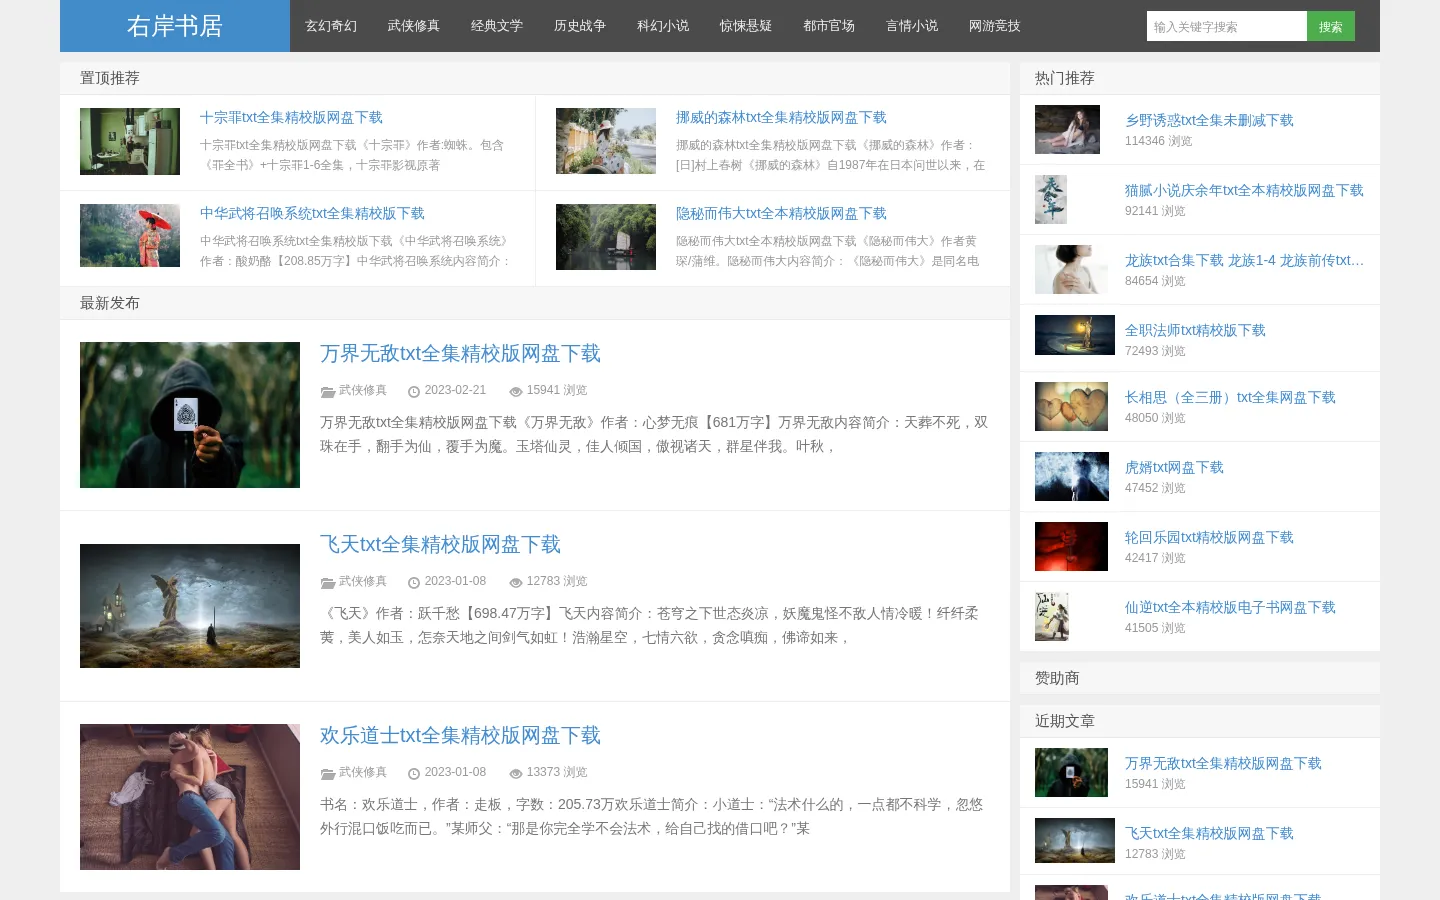Image resolution: width=1440 pixels, height=900 pixels.
Task: Open 长相思（全三册）txt全集 link
Action: (1230, 397)
